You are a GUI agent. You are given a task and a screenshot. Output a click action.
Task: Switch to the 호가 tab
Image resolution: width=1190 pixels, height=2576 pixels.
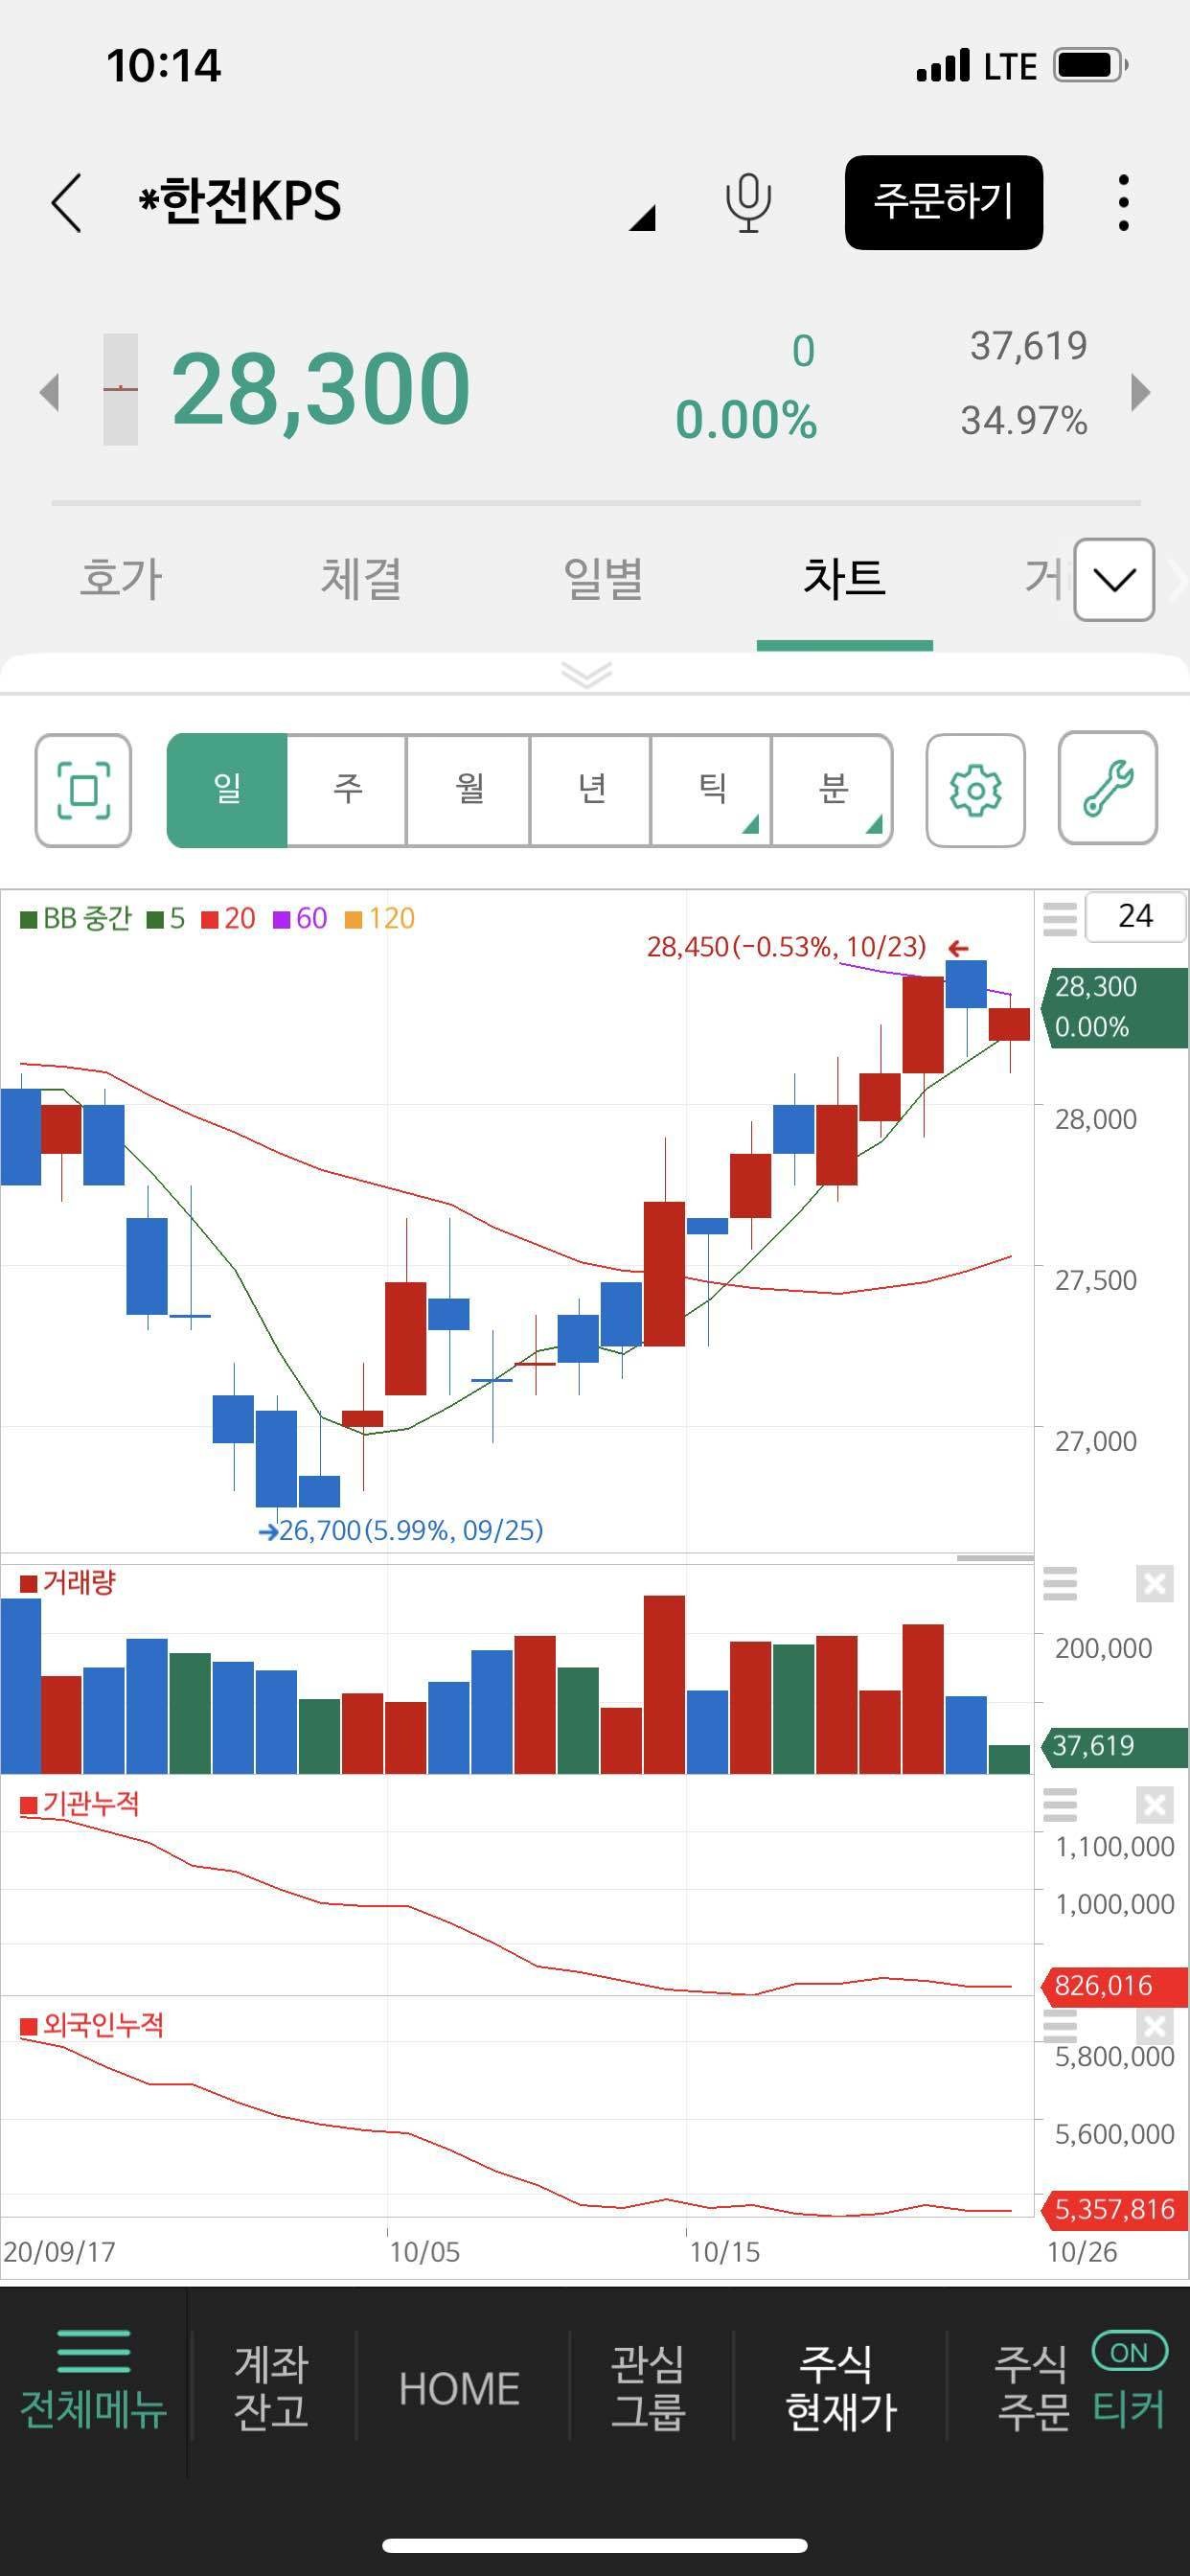pyautogui.click(x=120, y=579)
